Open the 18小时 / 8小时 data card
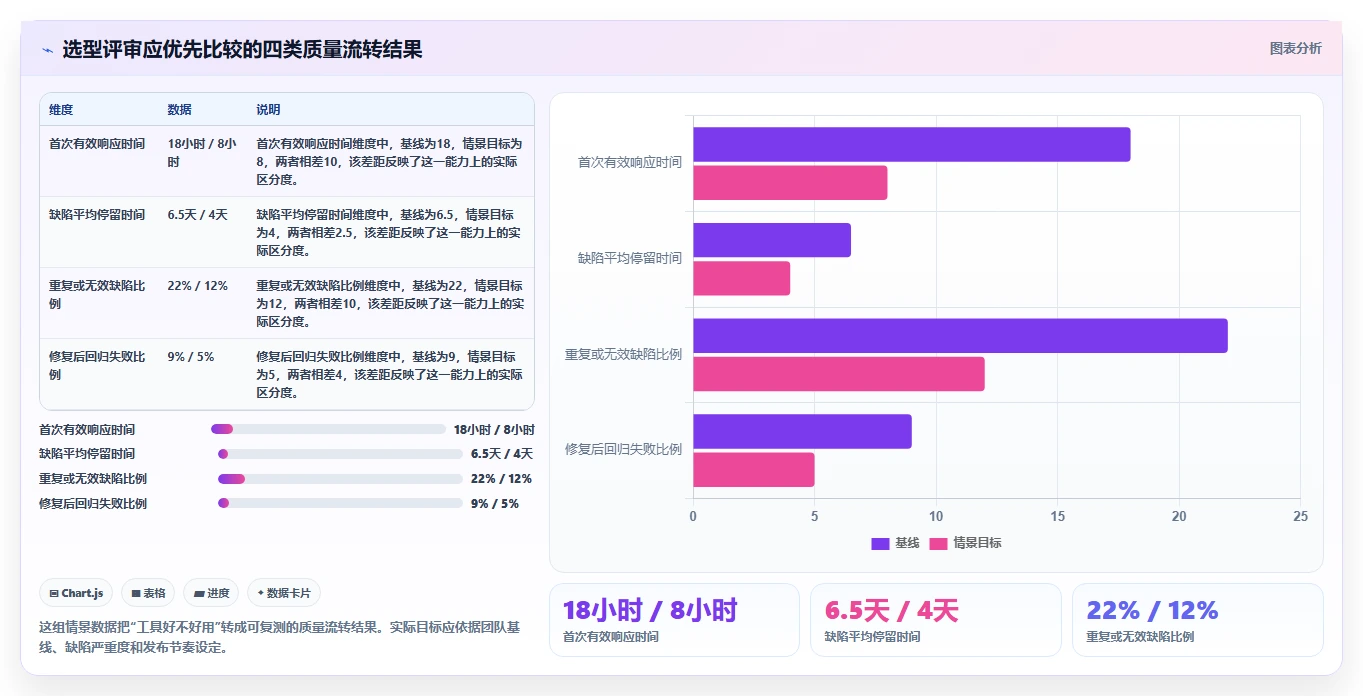Screen dimensions: 1363x696 (674, 620)
